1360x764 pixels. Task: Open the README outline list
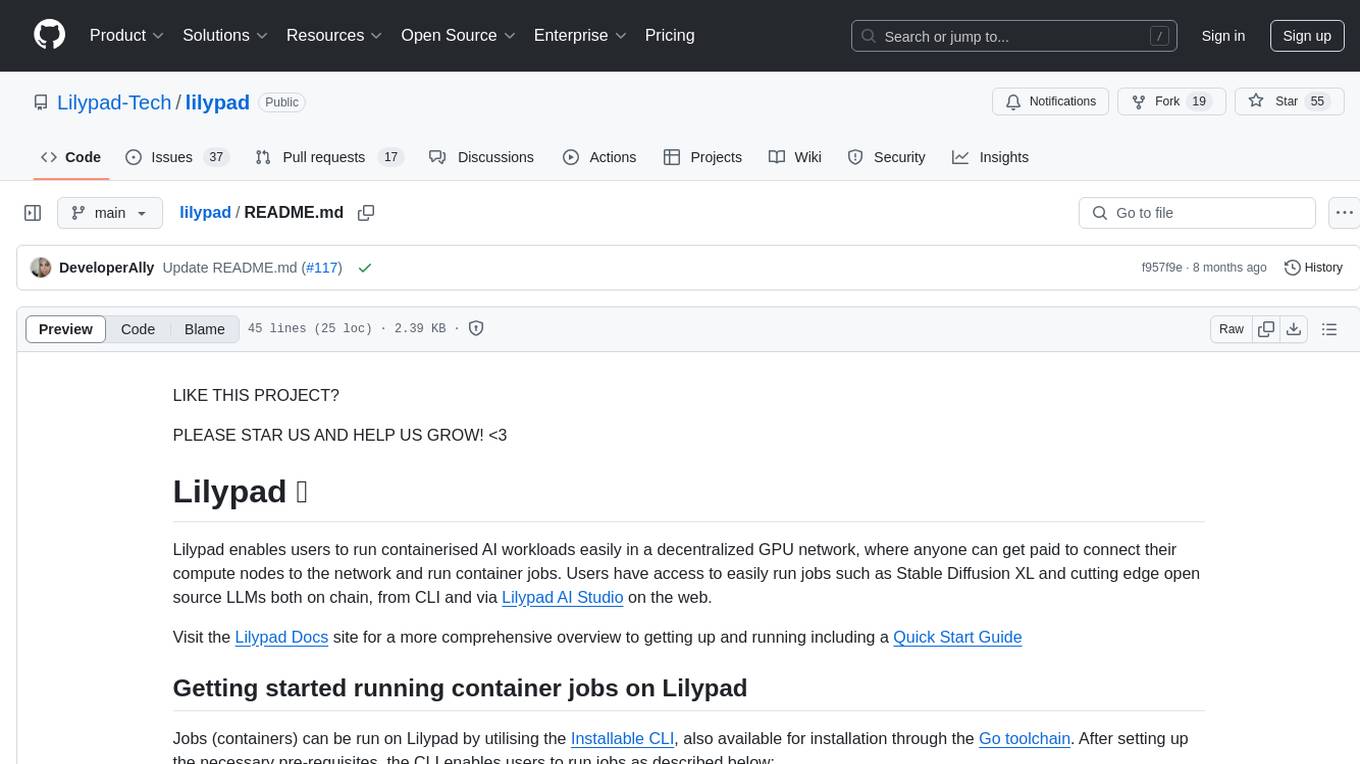(x=1329, y=329)
